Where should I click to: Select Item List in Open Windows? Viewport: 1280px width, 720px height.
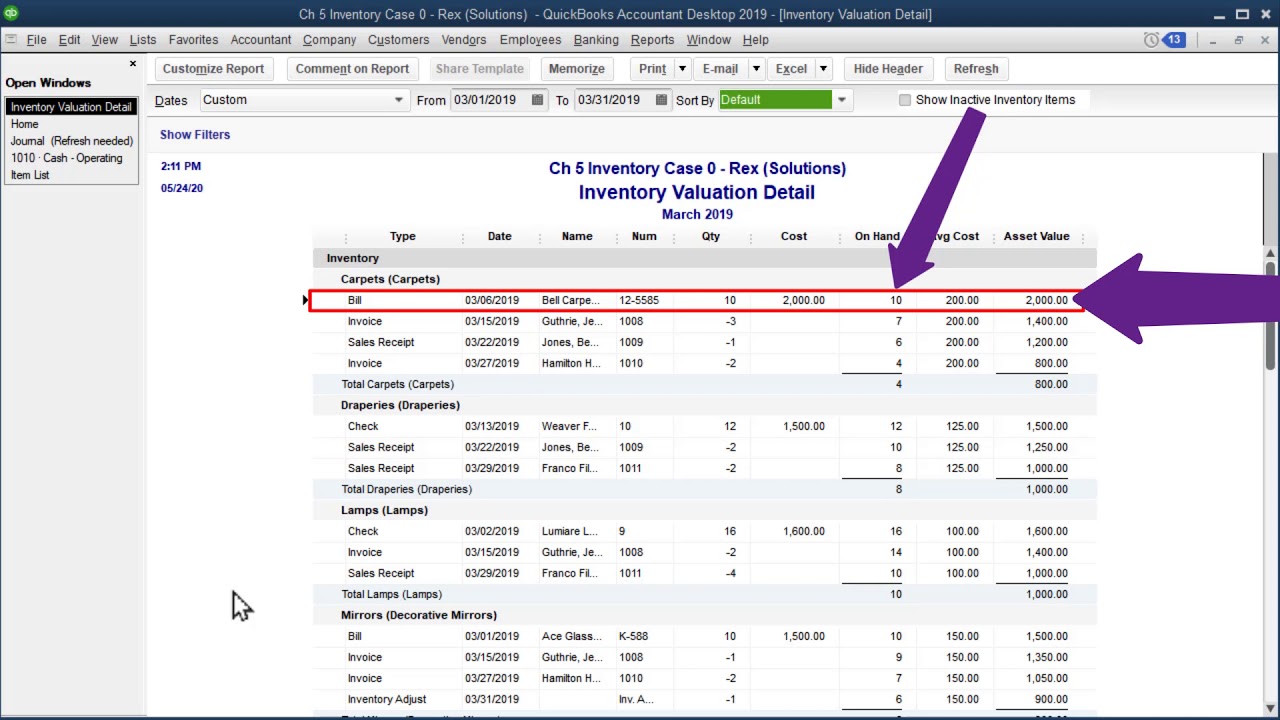click(30, 175)
